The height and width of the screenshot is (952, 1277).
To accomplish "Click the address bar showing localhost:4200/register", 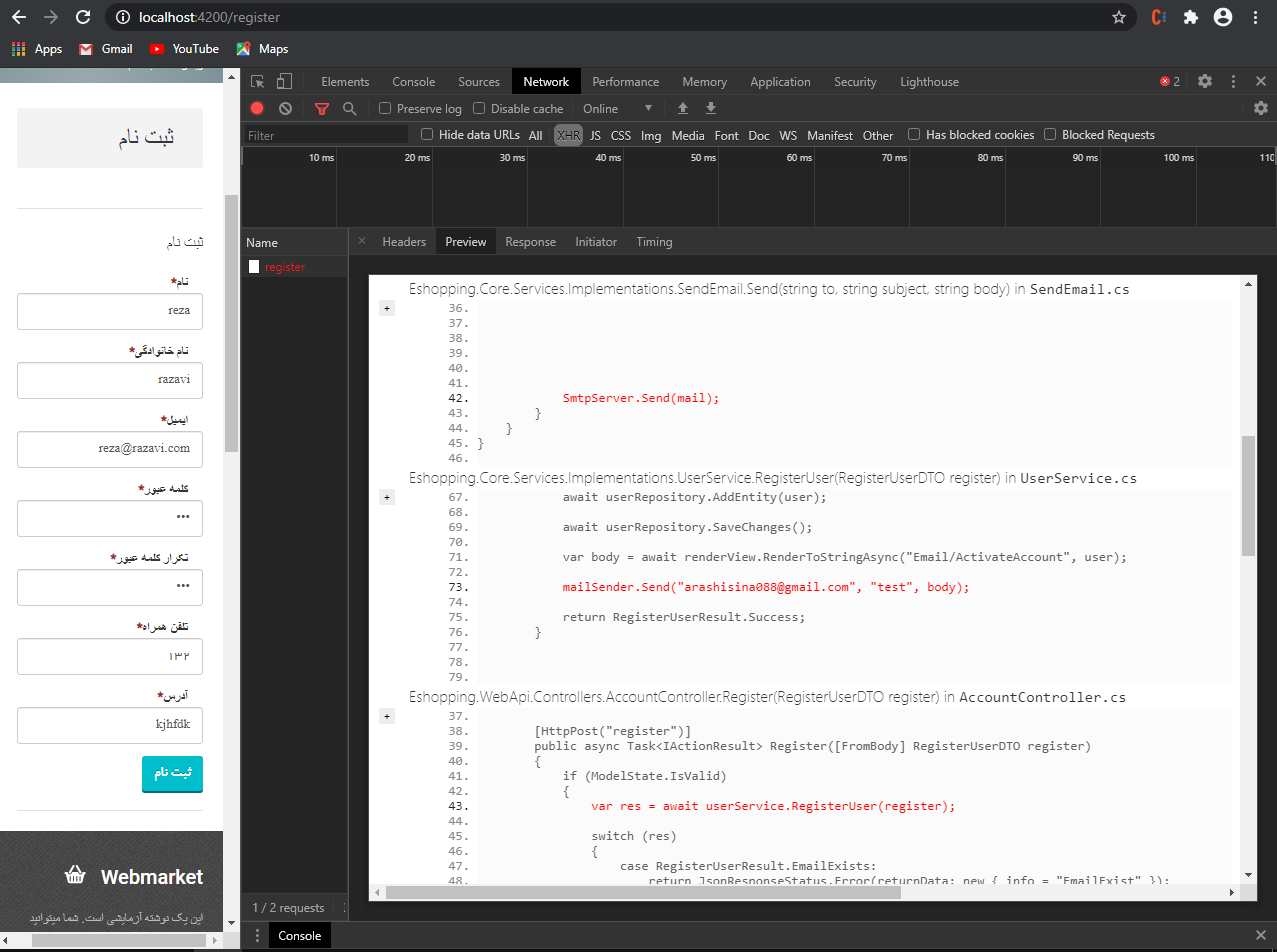I will (x=620, y=17).
